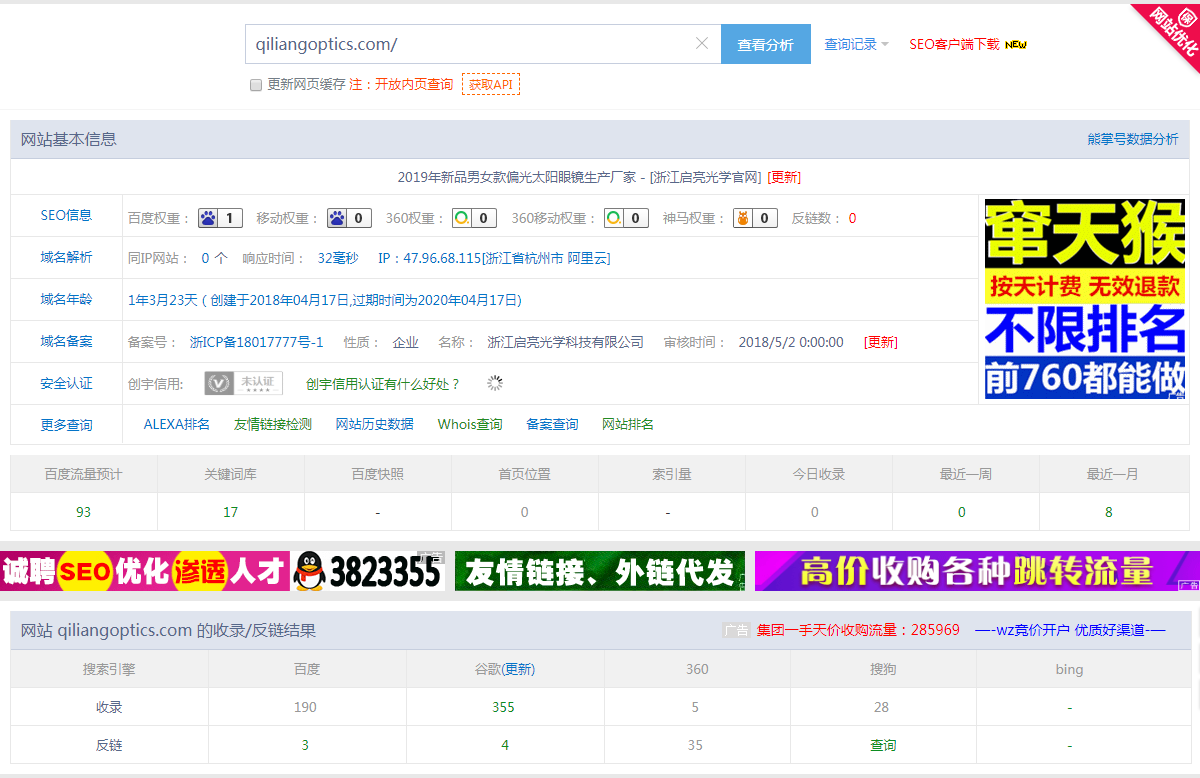The image size is (1200, 778).
Task: Open Whois查询 link
Action: coord(470,424)
